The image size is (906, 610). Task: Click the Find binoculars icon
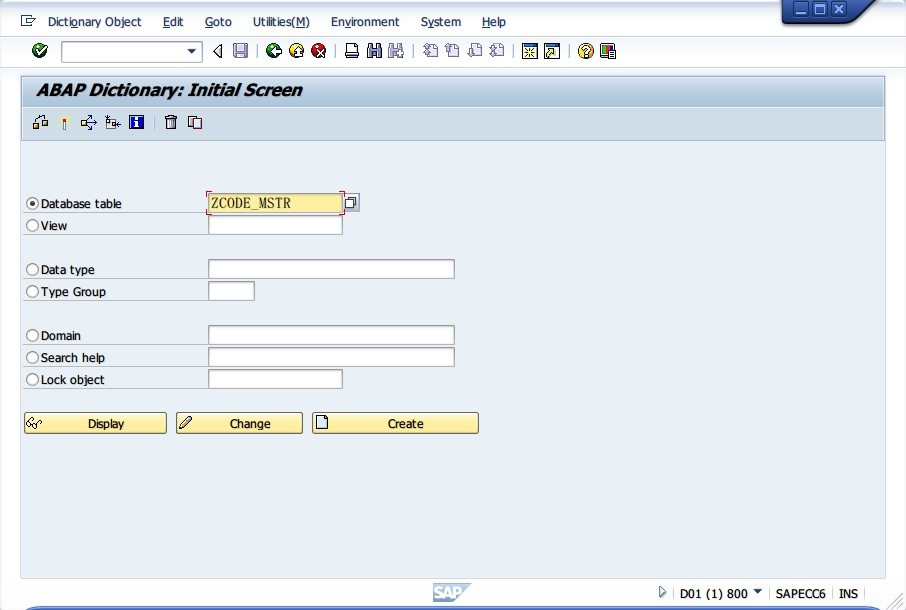tap(374, 51)
